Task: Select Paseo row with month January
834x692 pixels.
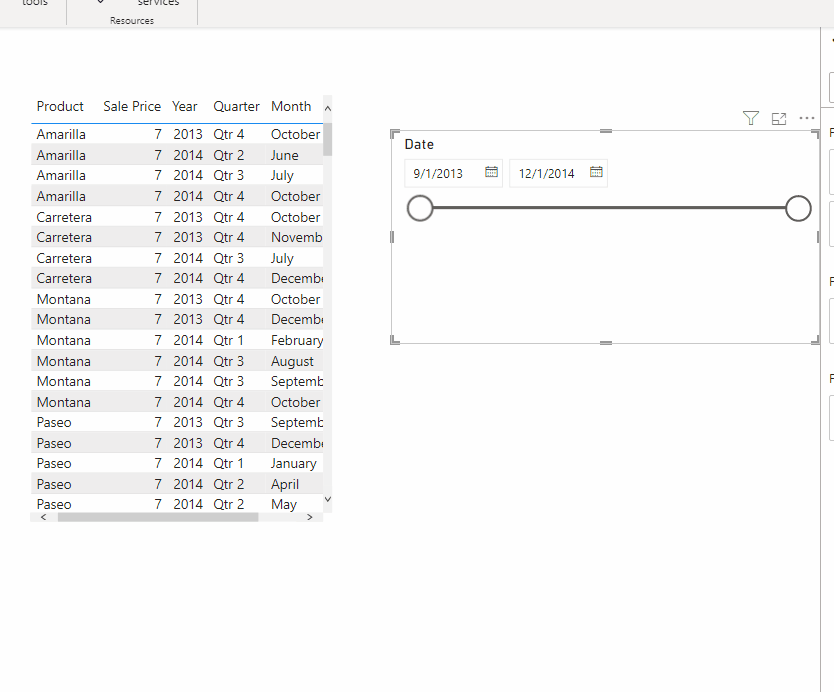Action: (177, 463)
